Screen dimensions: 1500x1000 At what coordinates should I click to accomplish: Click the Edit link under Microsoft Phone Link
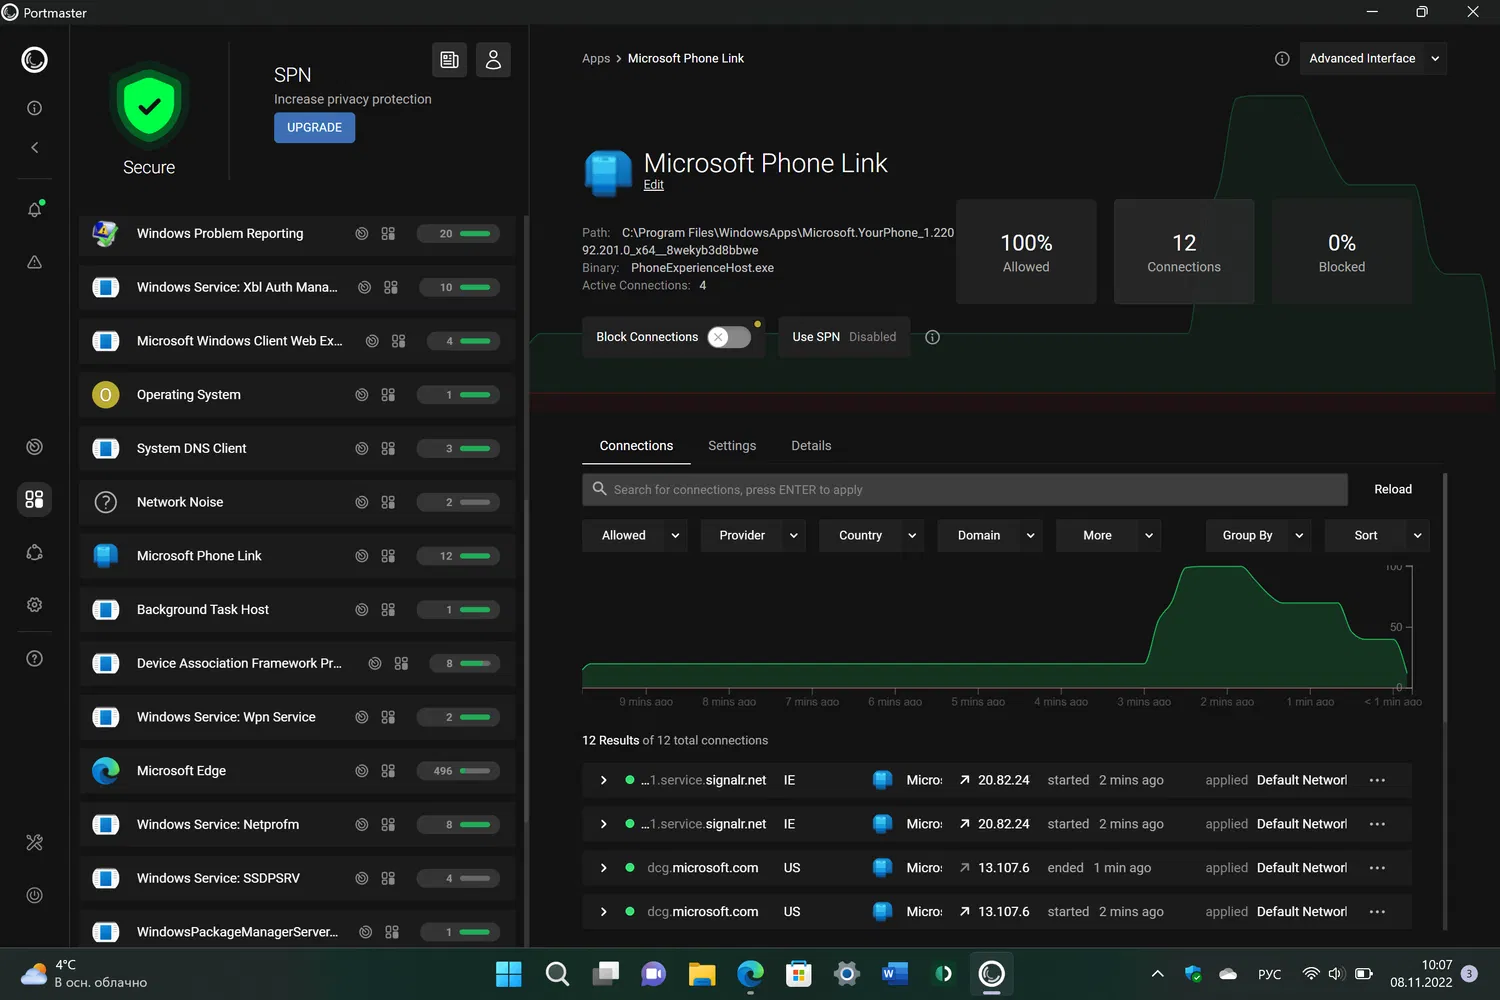(654, 185)
